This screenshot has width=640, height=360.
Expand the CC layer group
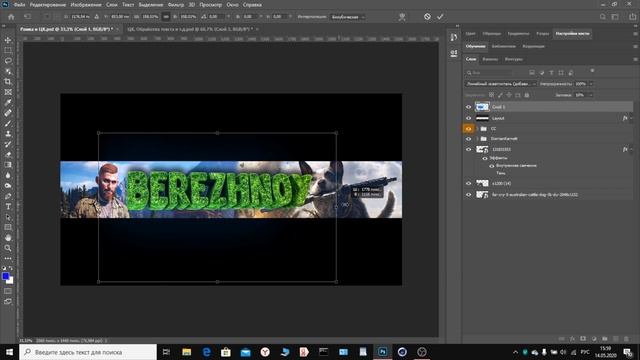click(x=477, y=129)
